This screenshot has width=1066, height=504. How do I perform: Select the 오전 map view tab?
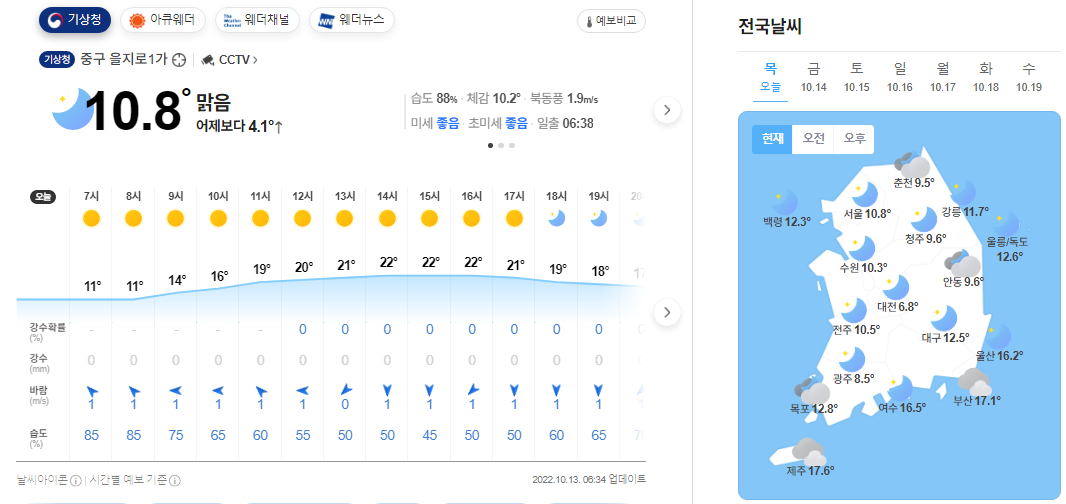tap(813, 139)
